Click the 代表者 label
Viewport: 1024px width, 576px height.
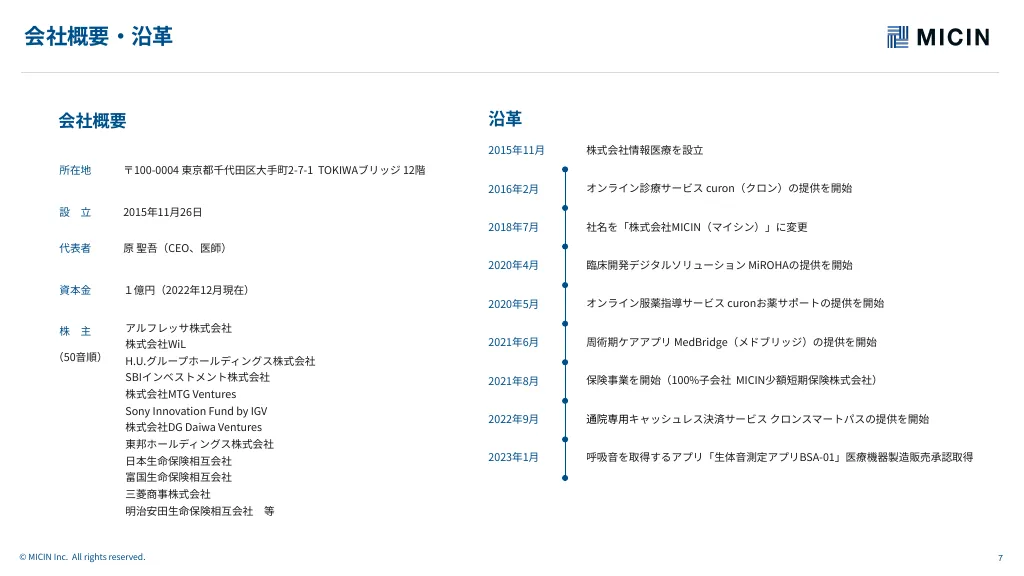point(75,248)
